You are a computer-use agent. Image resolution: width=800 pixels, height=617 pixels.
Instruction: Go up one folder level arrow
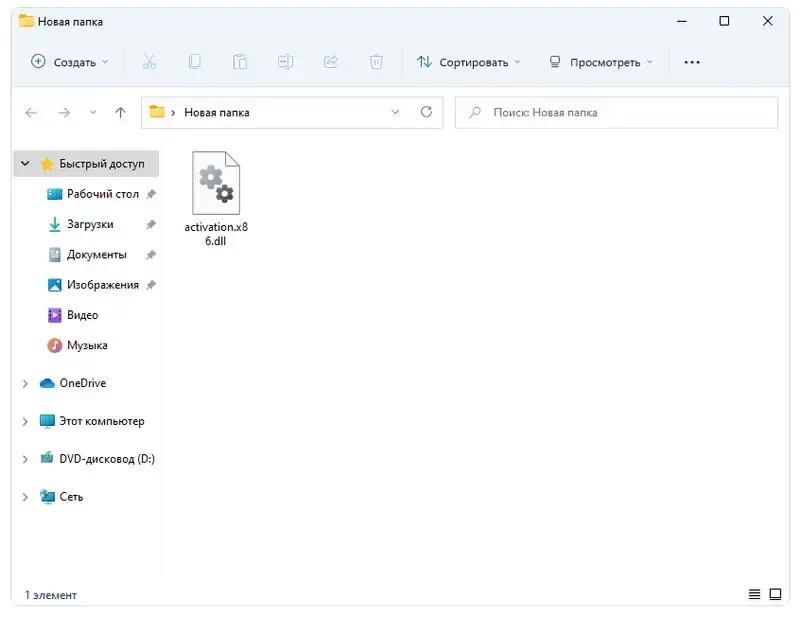click(120, 112)
